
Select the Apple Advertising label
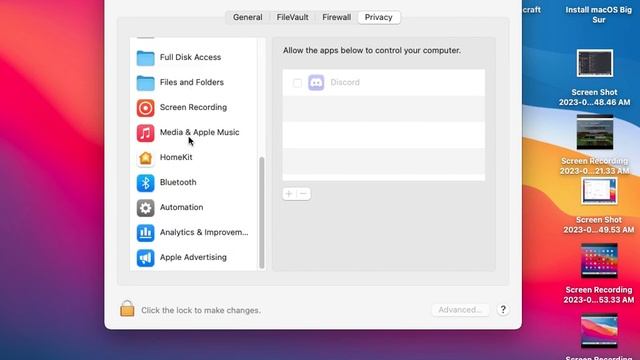coord(193,257)
